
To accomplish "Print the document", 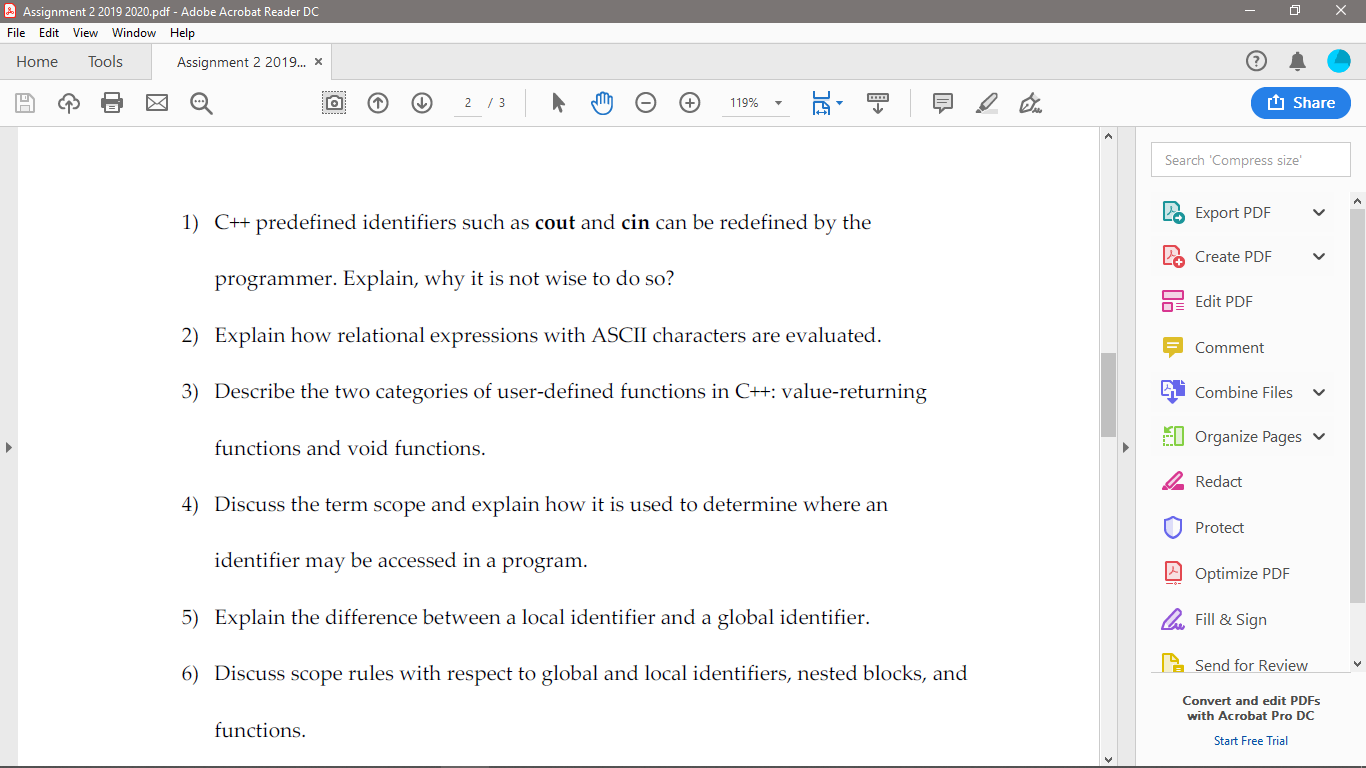I will point(111,102).
